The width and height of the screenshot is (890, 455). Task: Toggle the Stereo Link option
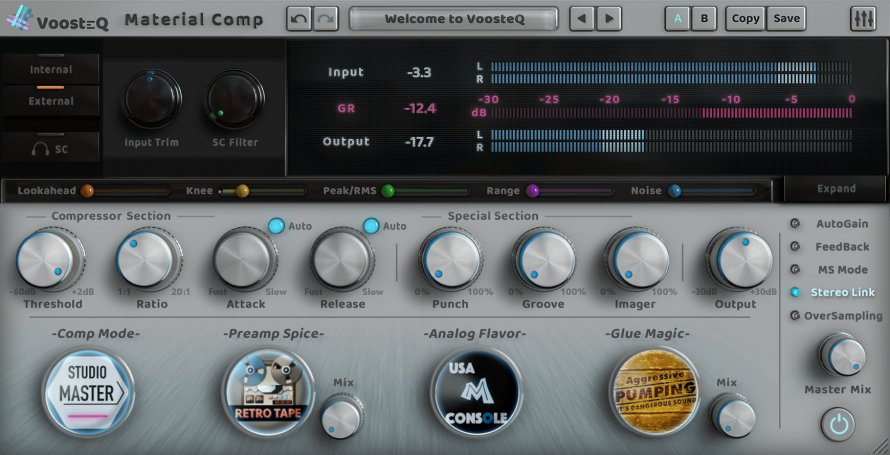tap(795, 293)
